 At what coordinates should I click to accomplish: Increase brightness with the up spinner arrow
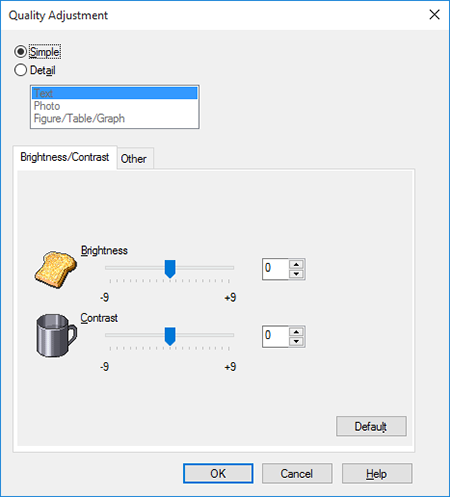[x=296, y=264]
